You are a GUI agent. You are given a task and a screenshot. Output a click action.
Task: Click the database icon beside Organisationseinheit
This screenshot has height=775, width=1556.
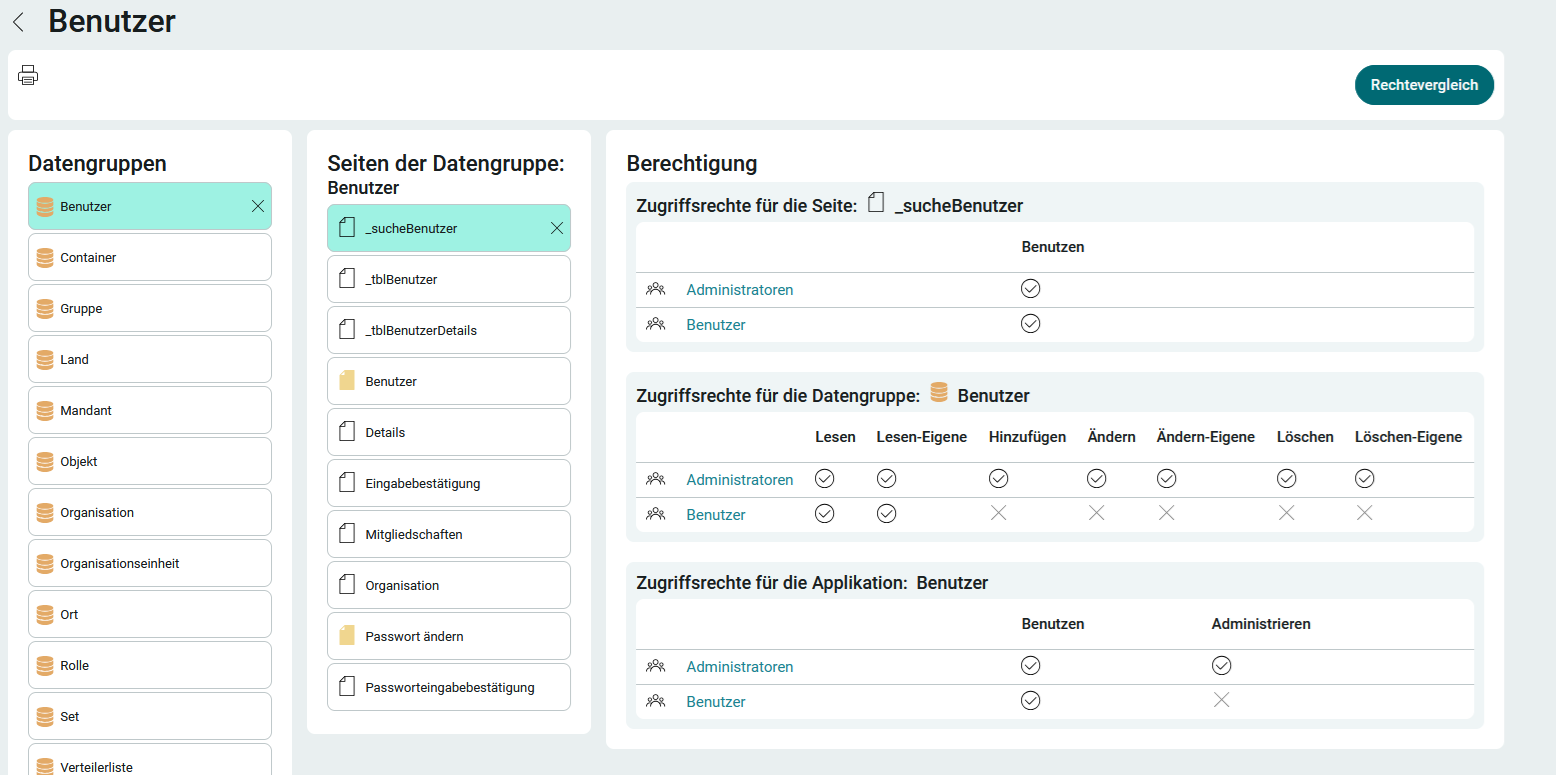pyautogui.click(x=44, y=563)
